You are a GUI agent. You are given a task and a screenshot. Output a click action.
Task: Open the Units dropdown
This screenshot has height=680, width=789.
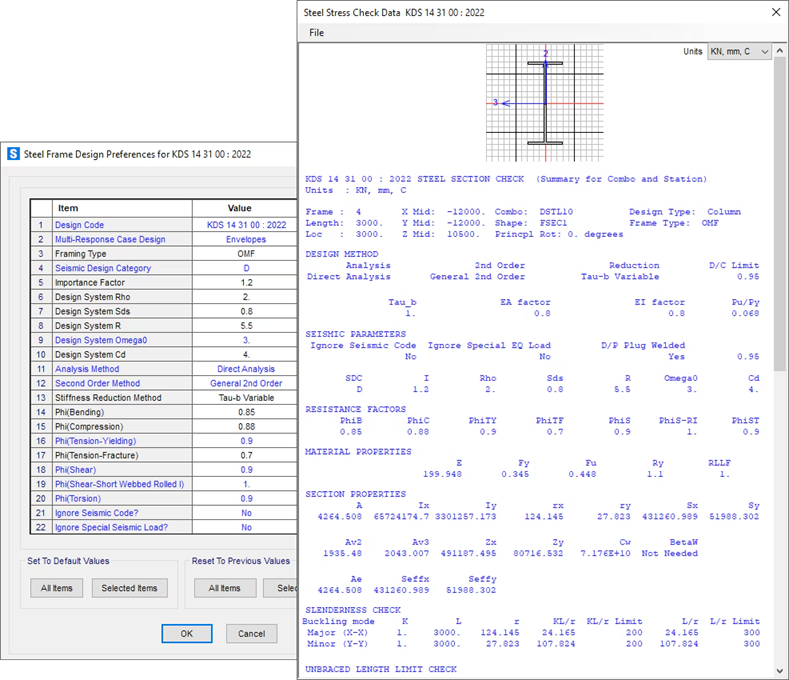[739, 51]
